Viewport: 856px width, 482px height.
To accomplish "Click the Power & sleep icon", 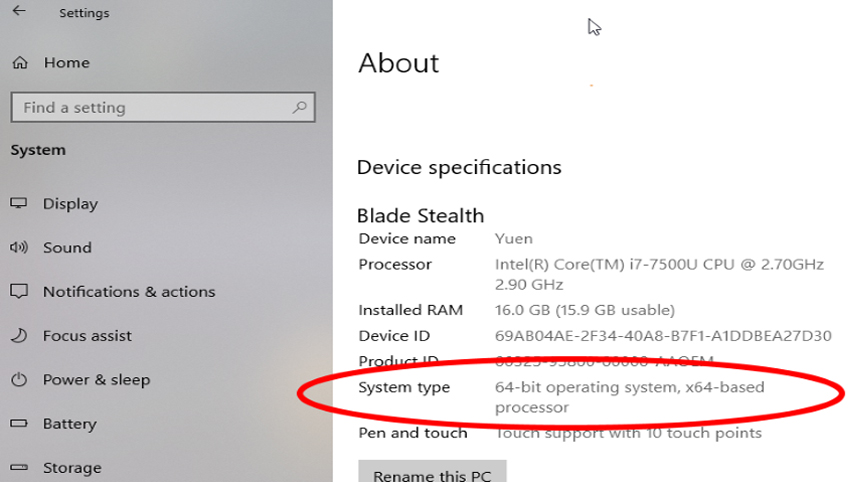I will coord(19,379).
